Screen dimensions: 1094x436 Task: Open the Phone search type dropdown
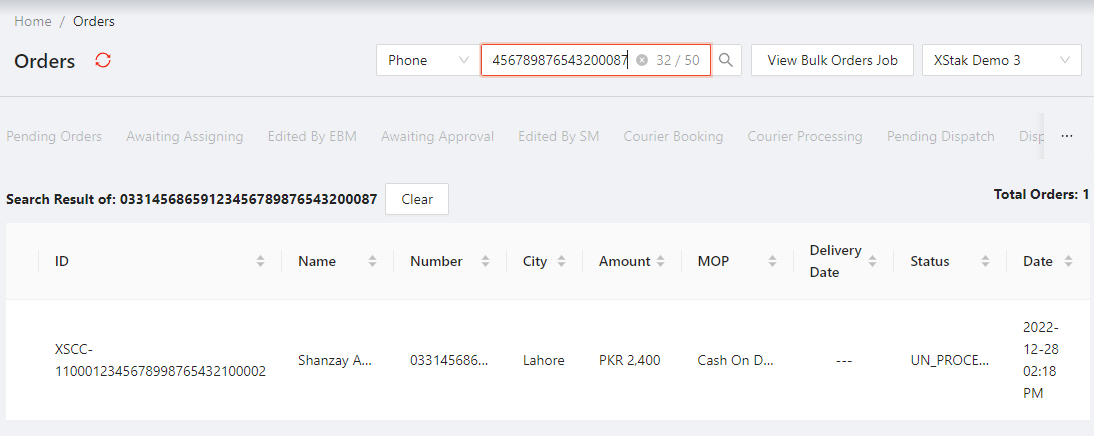[x=427, y=60]
